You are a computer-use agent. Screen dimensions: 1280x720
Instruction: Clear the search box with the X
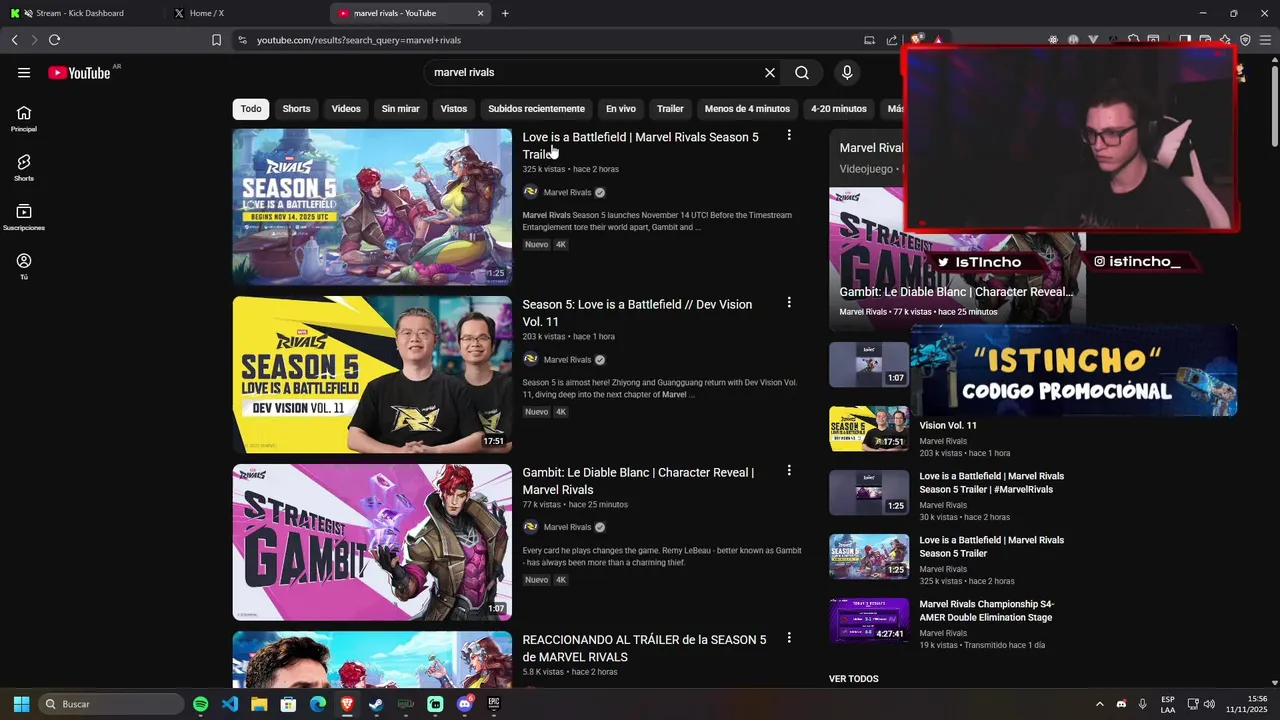pos(770,73)
